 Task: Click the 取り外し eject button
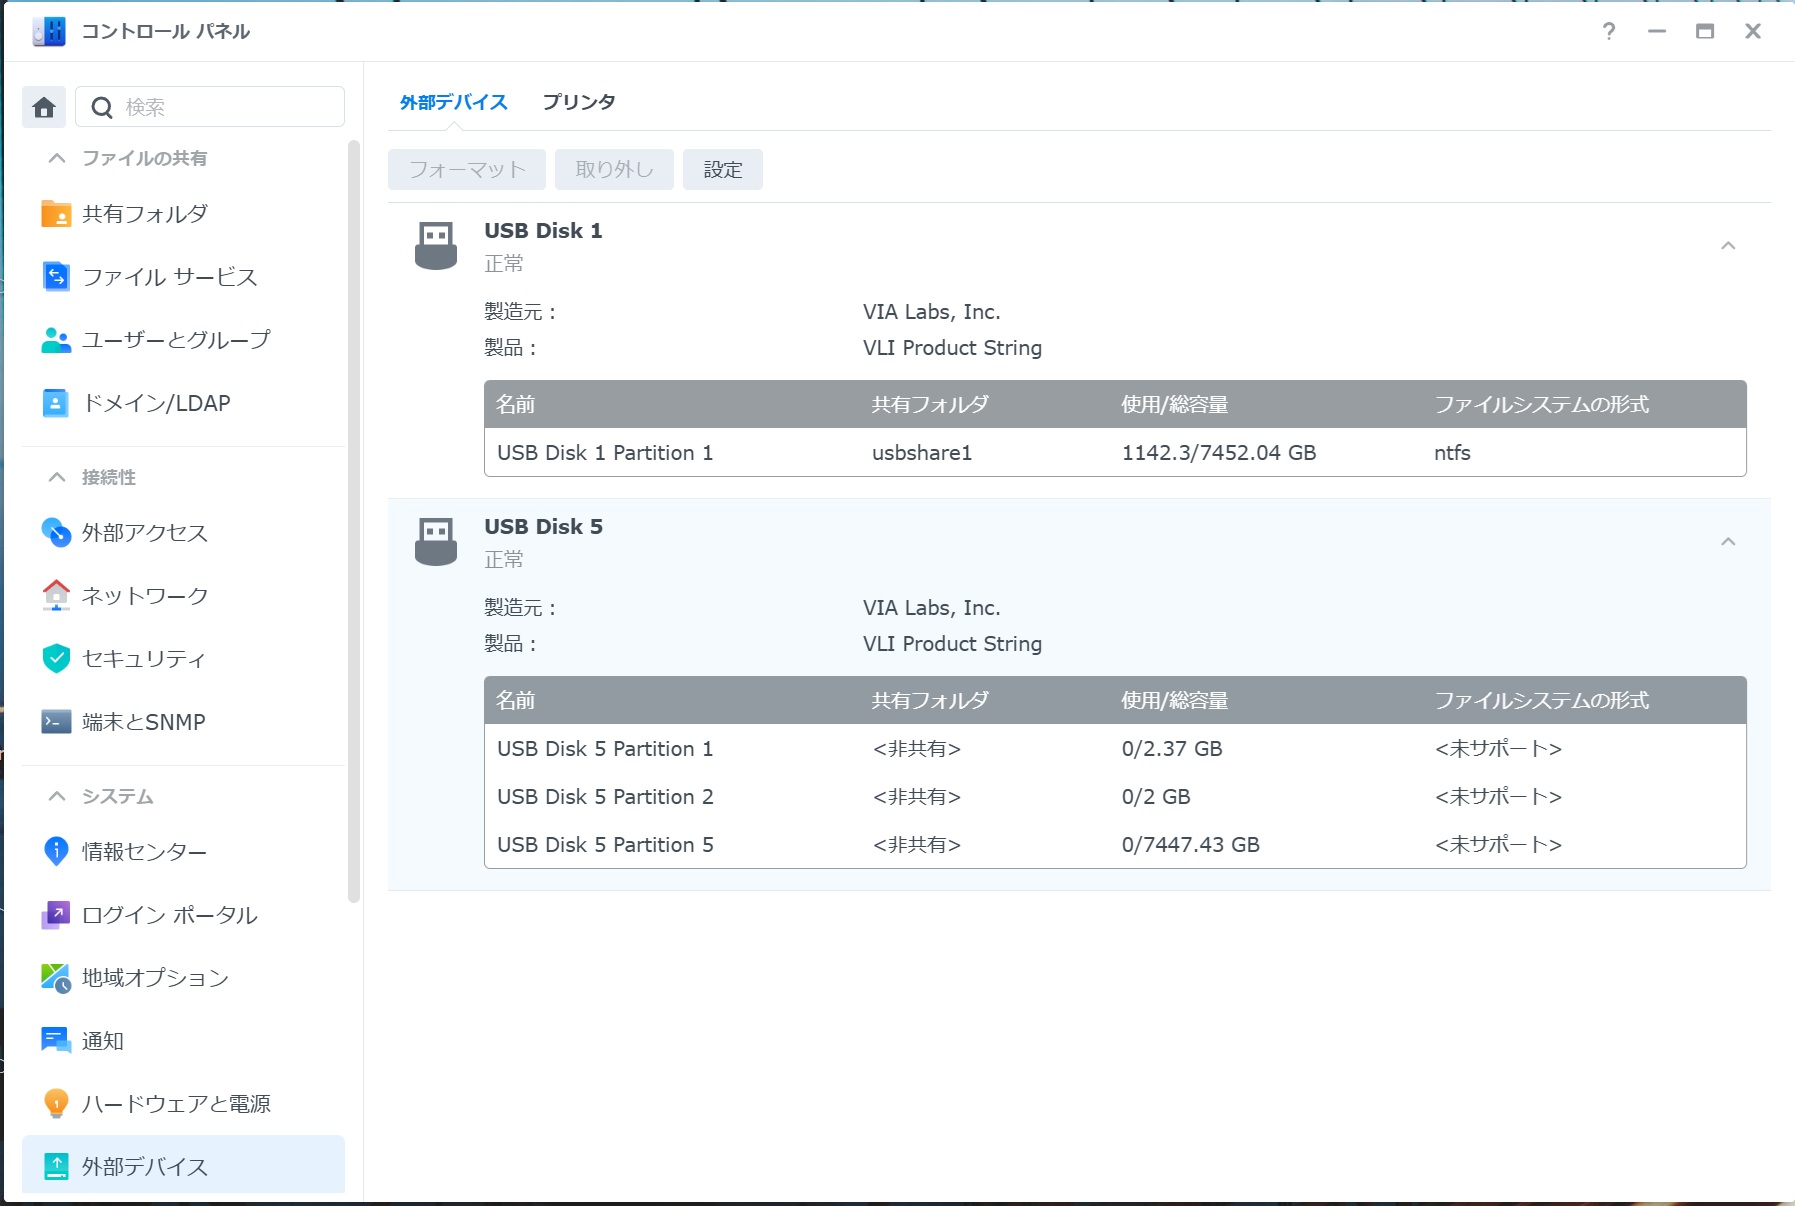point(614,170)
